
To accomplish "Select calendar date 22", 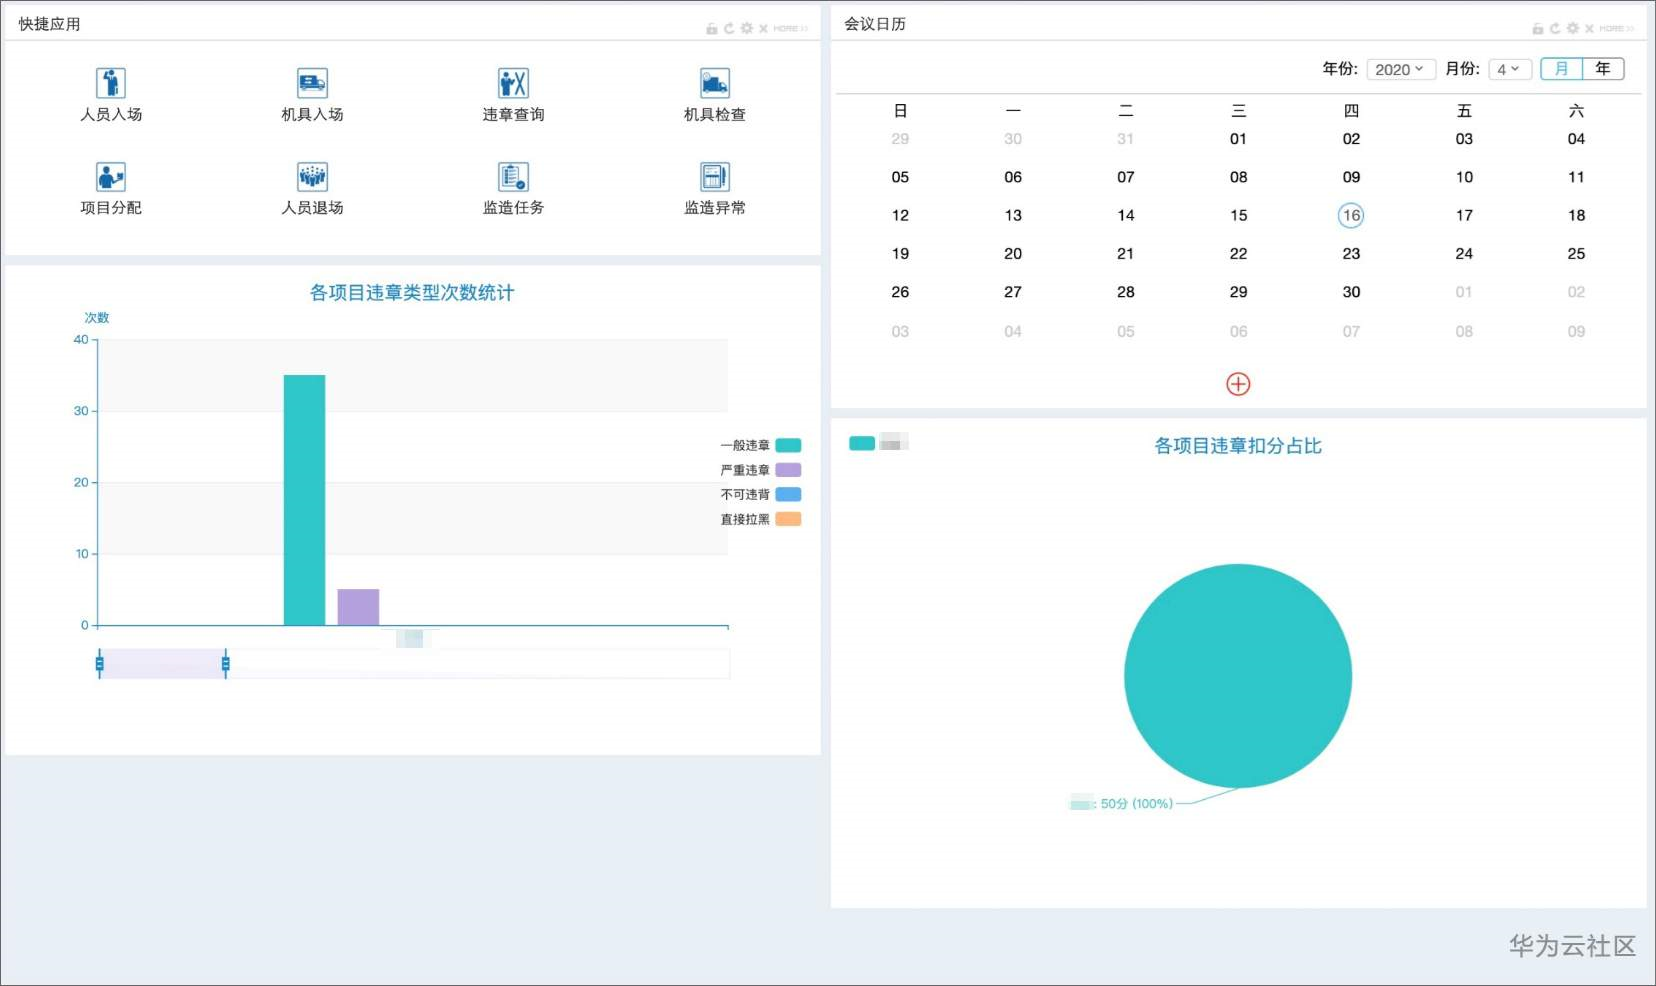I will point(1238,254).
